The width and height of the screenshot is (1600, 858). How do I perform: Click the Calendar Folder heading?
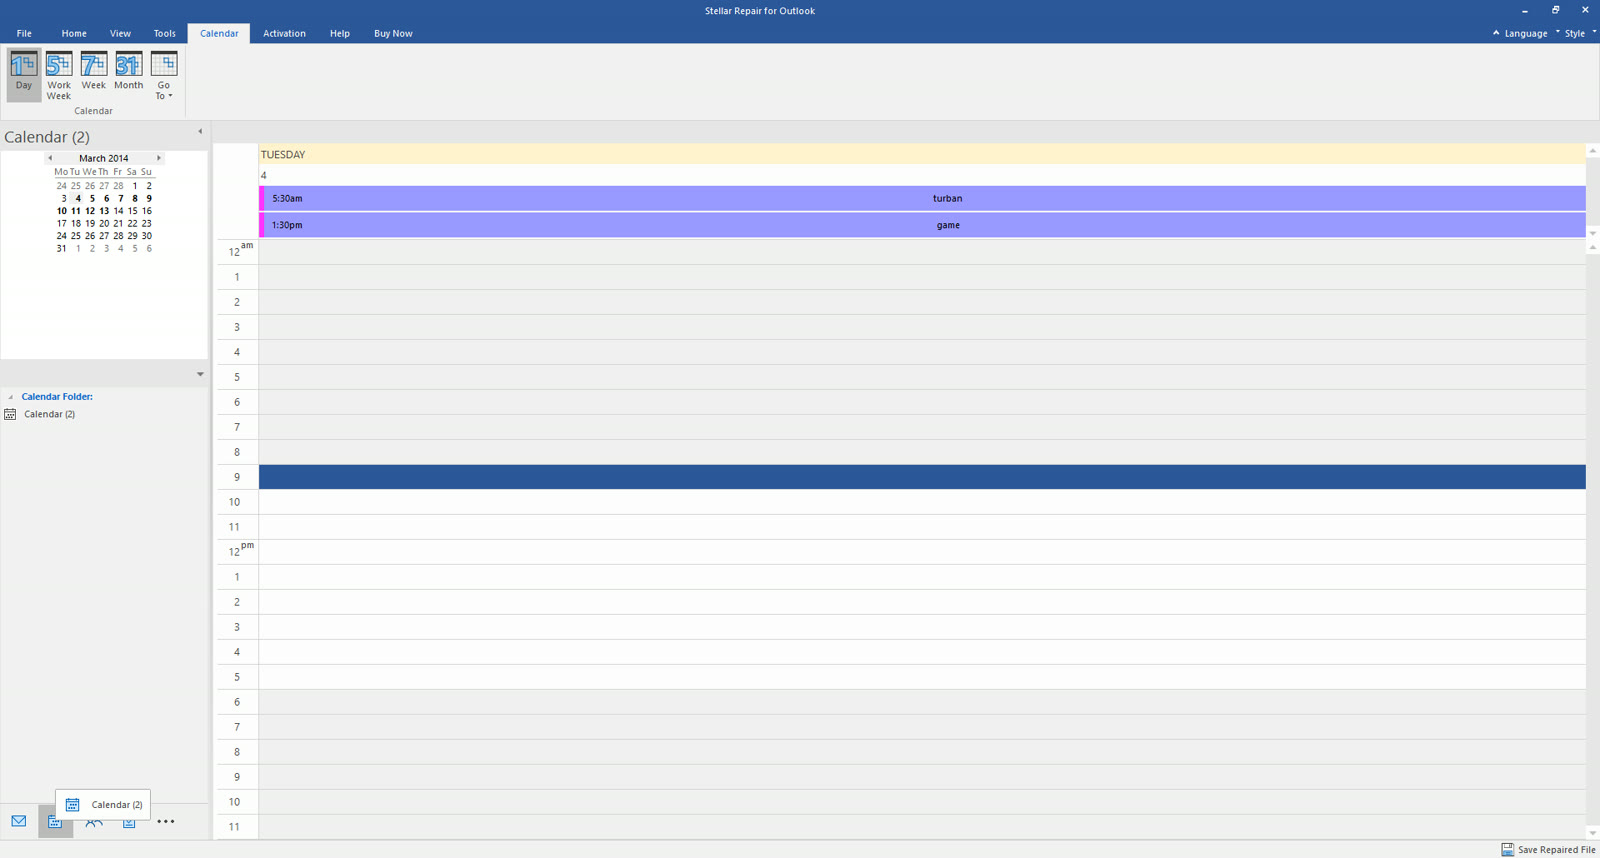pyautogui.click(x=57, y=397)
